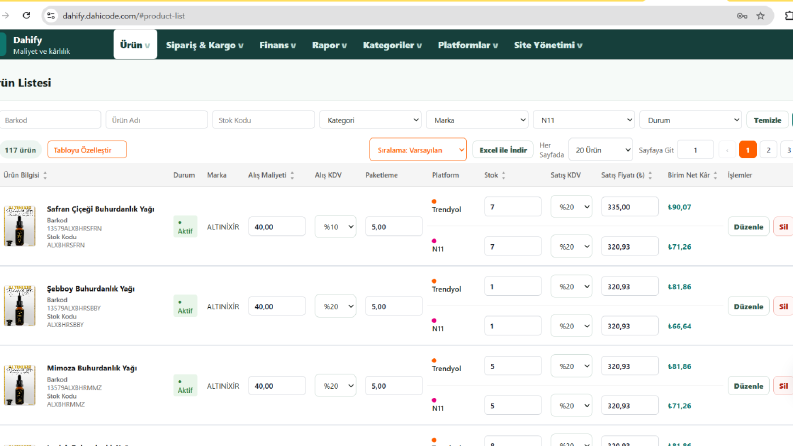The width and height of the screenshot is (793, 446).
Task: Open the Ürün menu
Action: point(135,44)
